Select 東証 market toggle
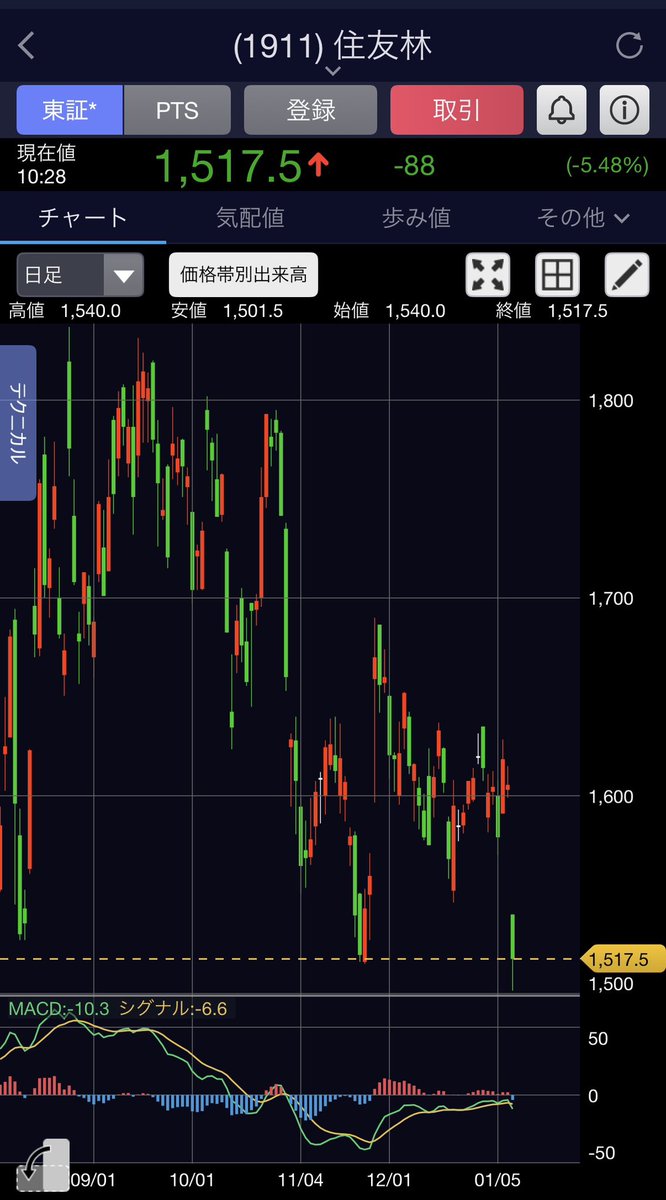The height and width of the screenshot is (1200, 666). (x=70, y=110)
